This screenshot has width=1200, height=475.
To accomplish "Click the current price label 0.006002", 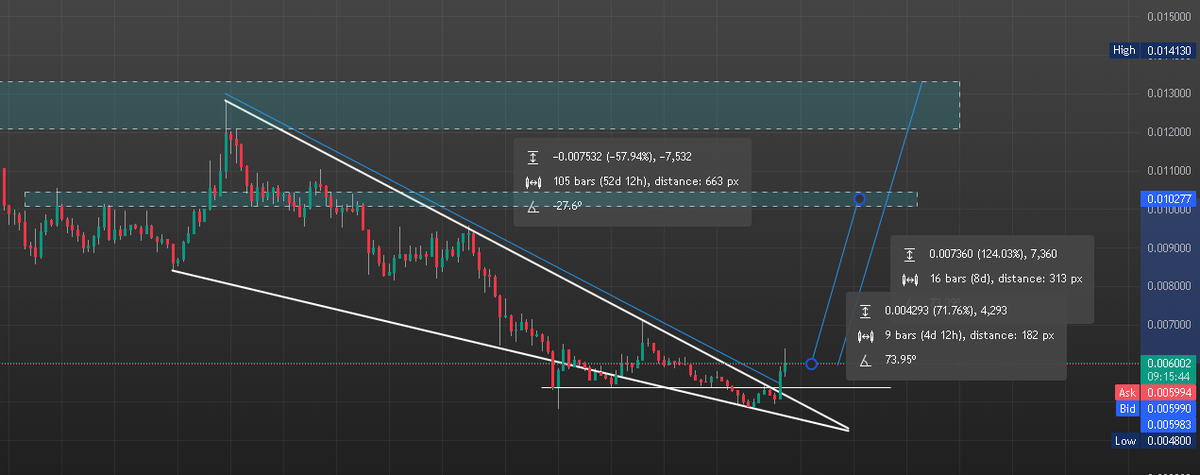I will 1169,363.
